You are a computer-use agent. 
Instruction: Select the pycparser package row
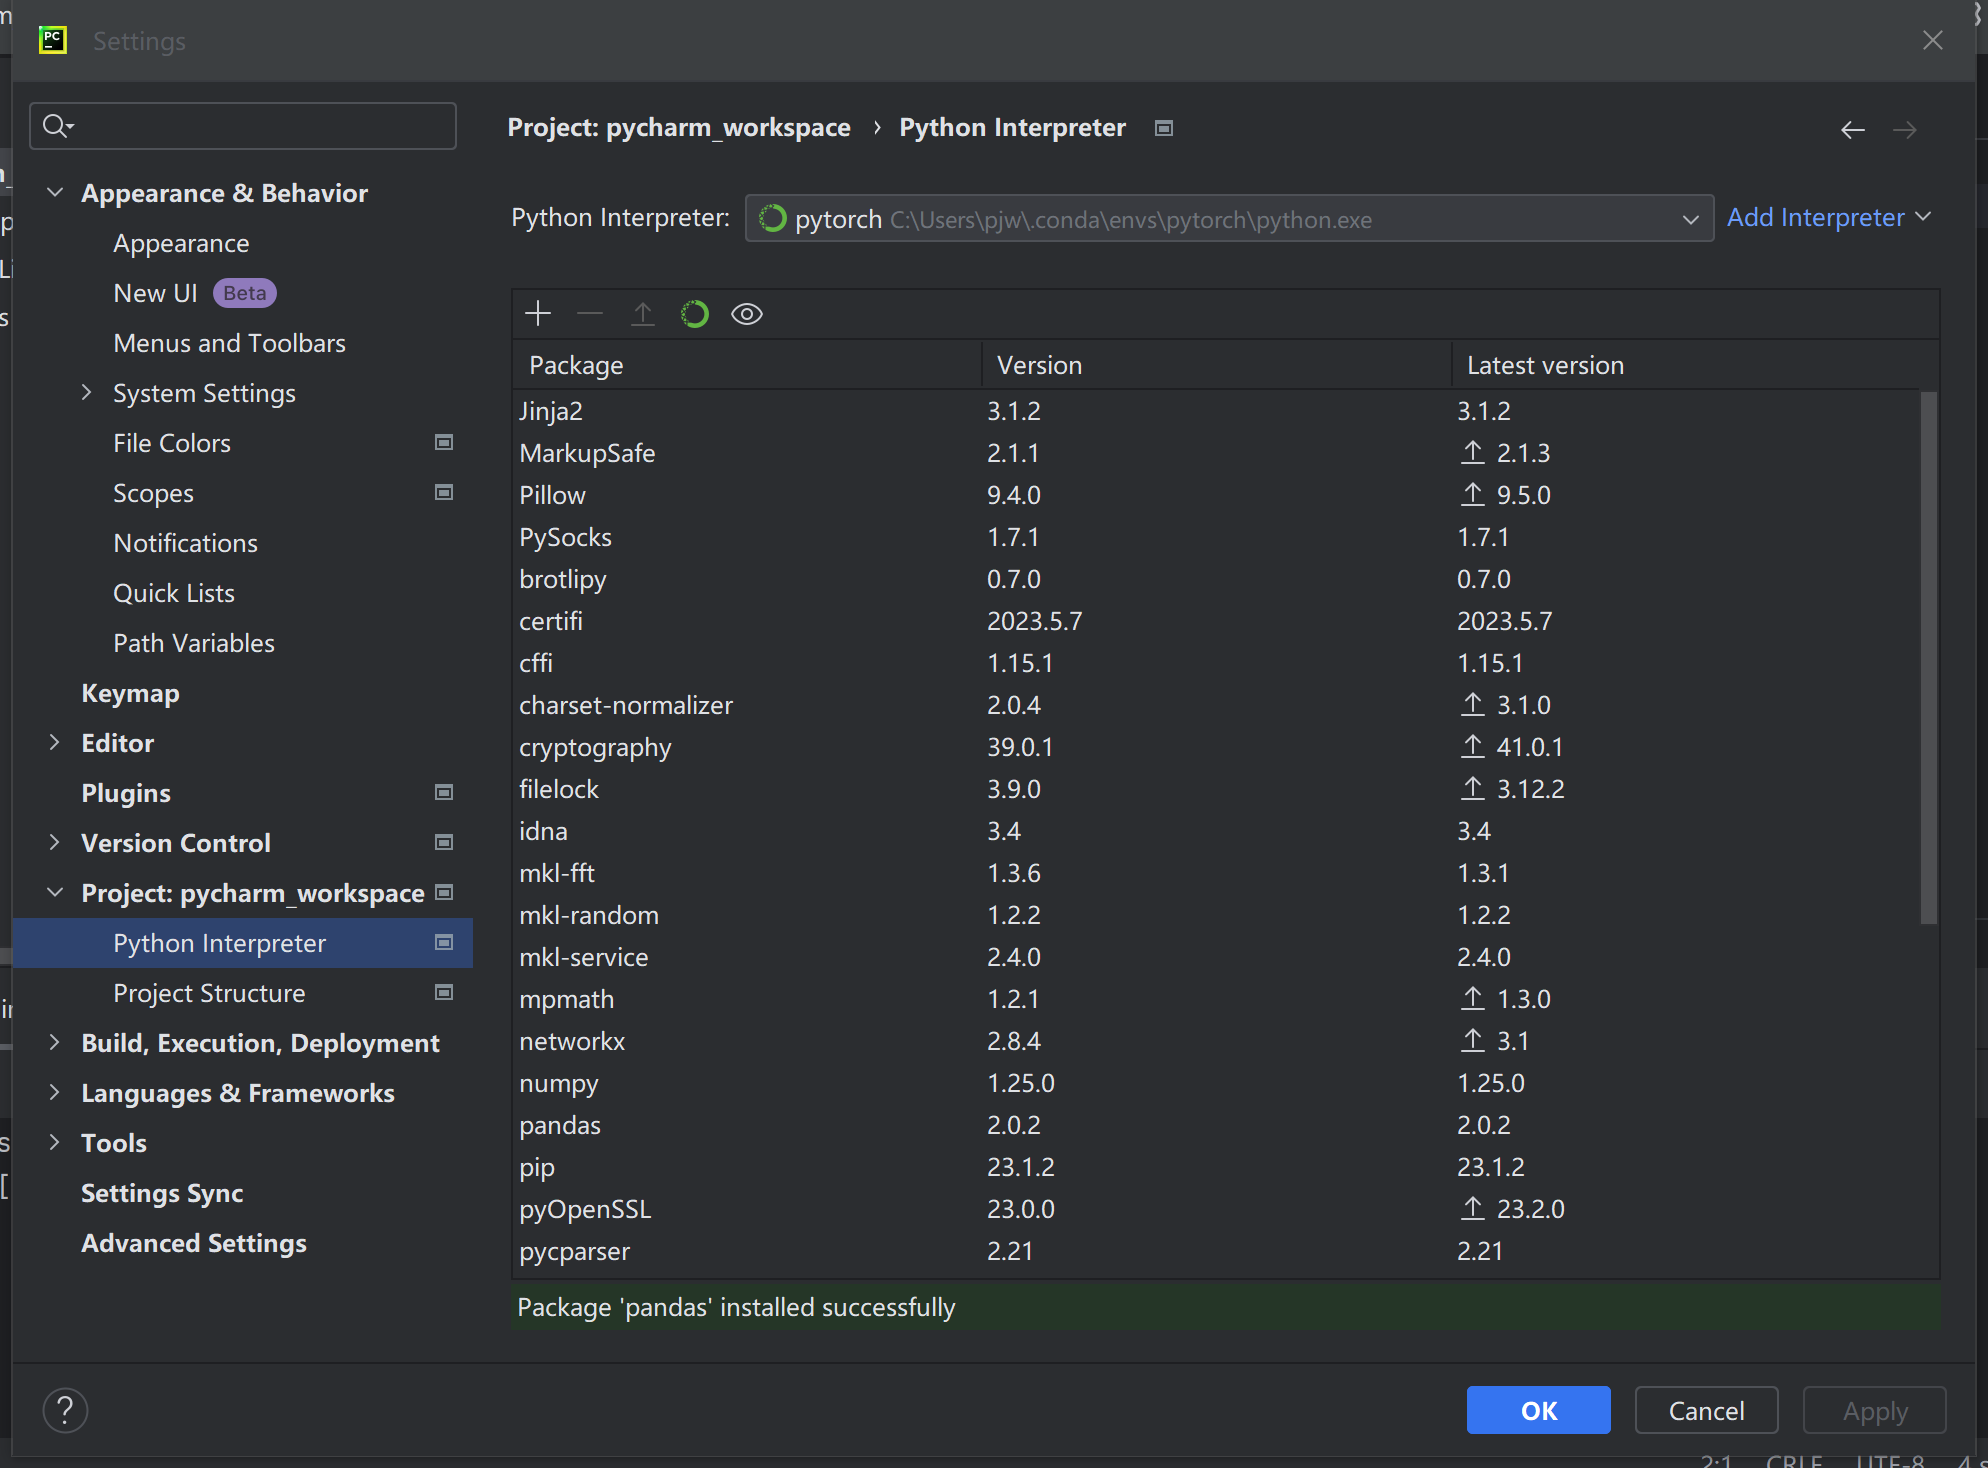pyautogui.click(x=1216, y=1251)
